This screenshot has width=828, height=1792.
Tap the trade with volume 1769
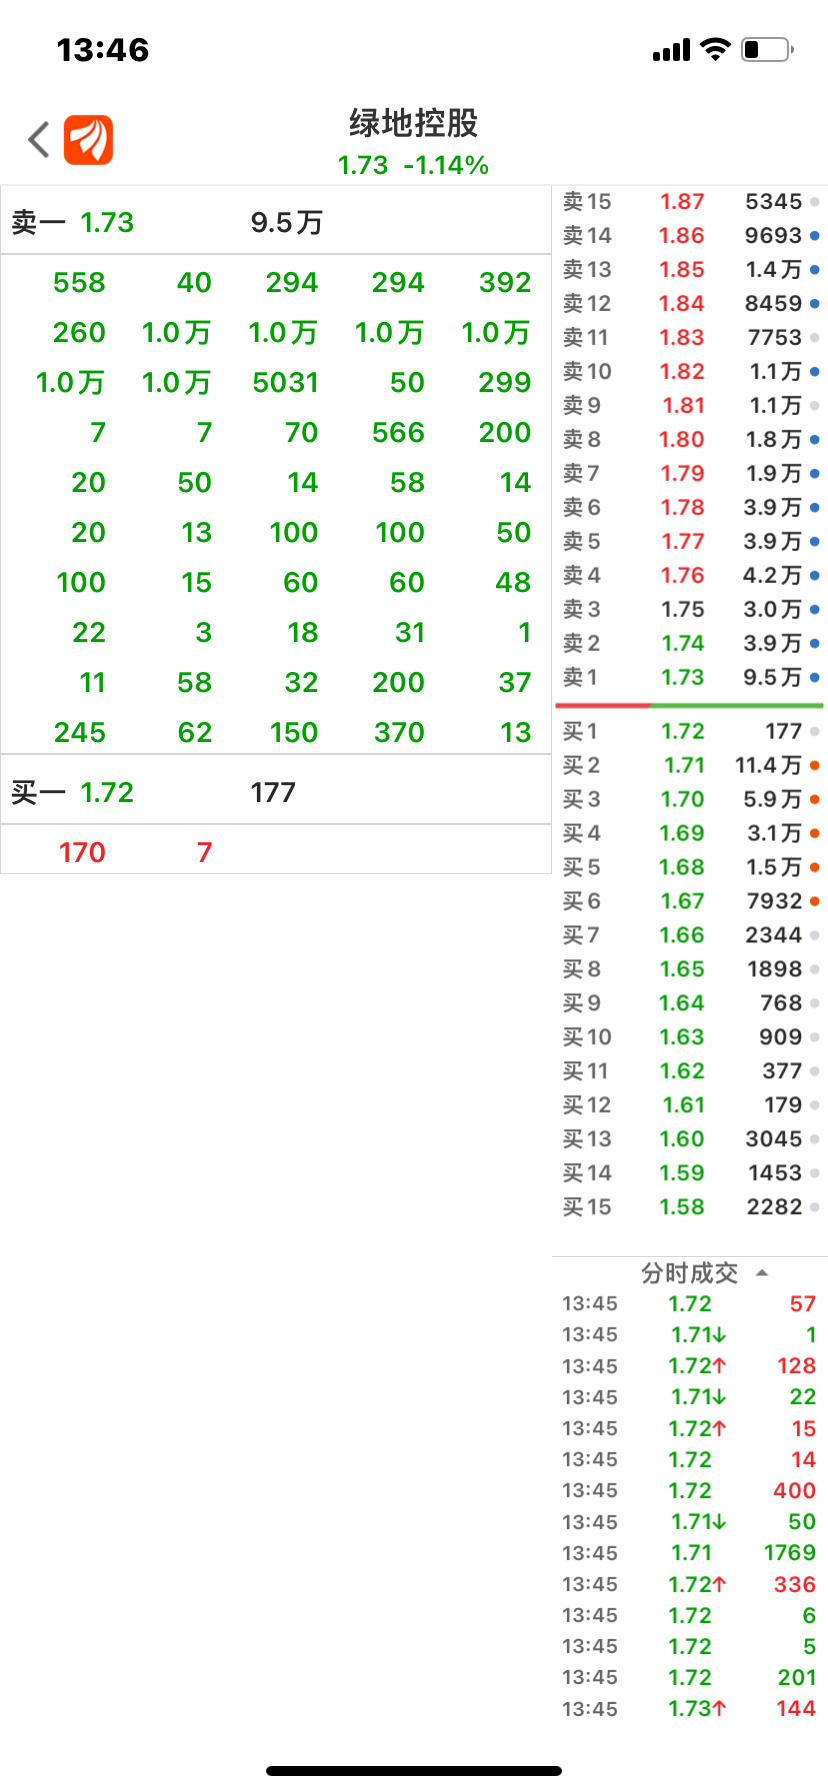point(689,1553)
